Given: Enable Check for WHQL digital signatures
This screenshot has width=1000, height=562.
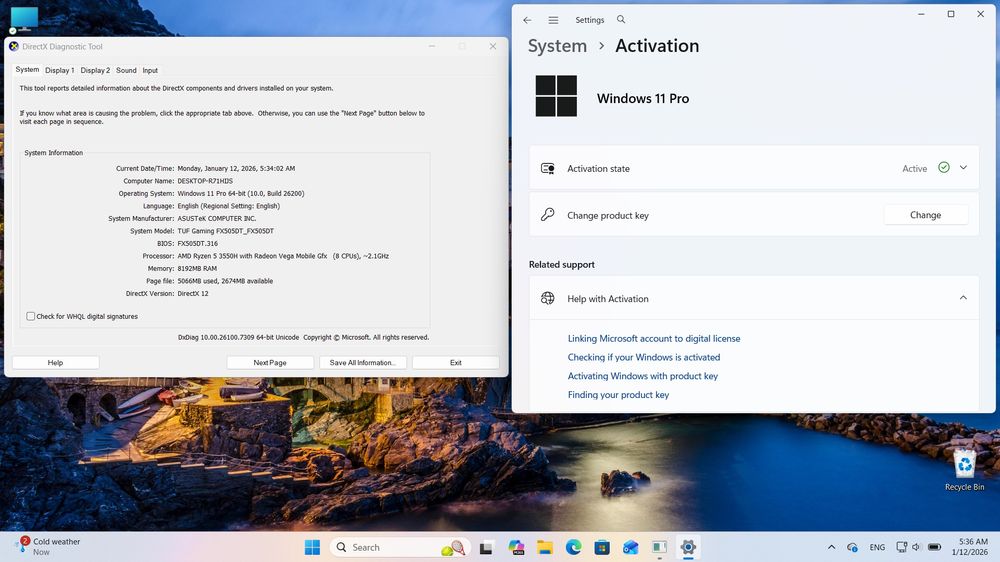Looking at the screenshot, I should pos(31,316).
